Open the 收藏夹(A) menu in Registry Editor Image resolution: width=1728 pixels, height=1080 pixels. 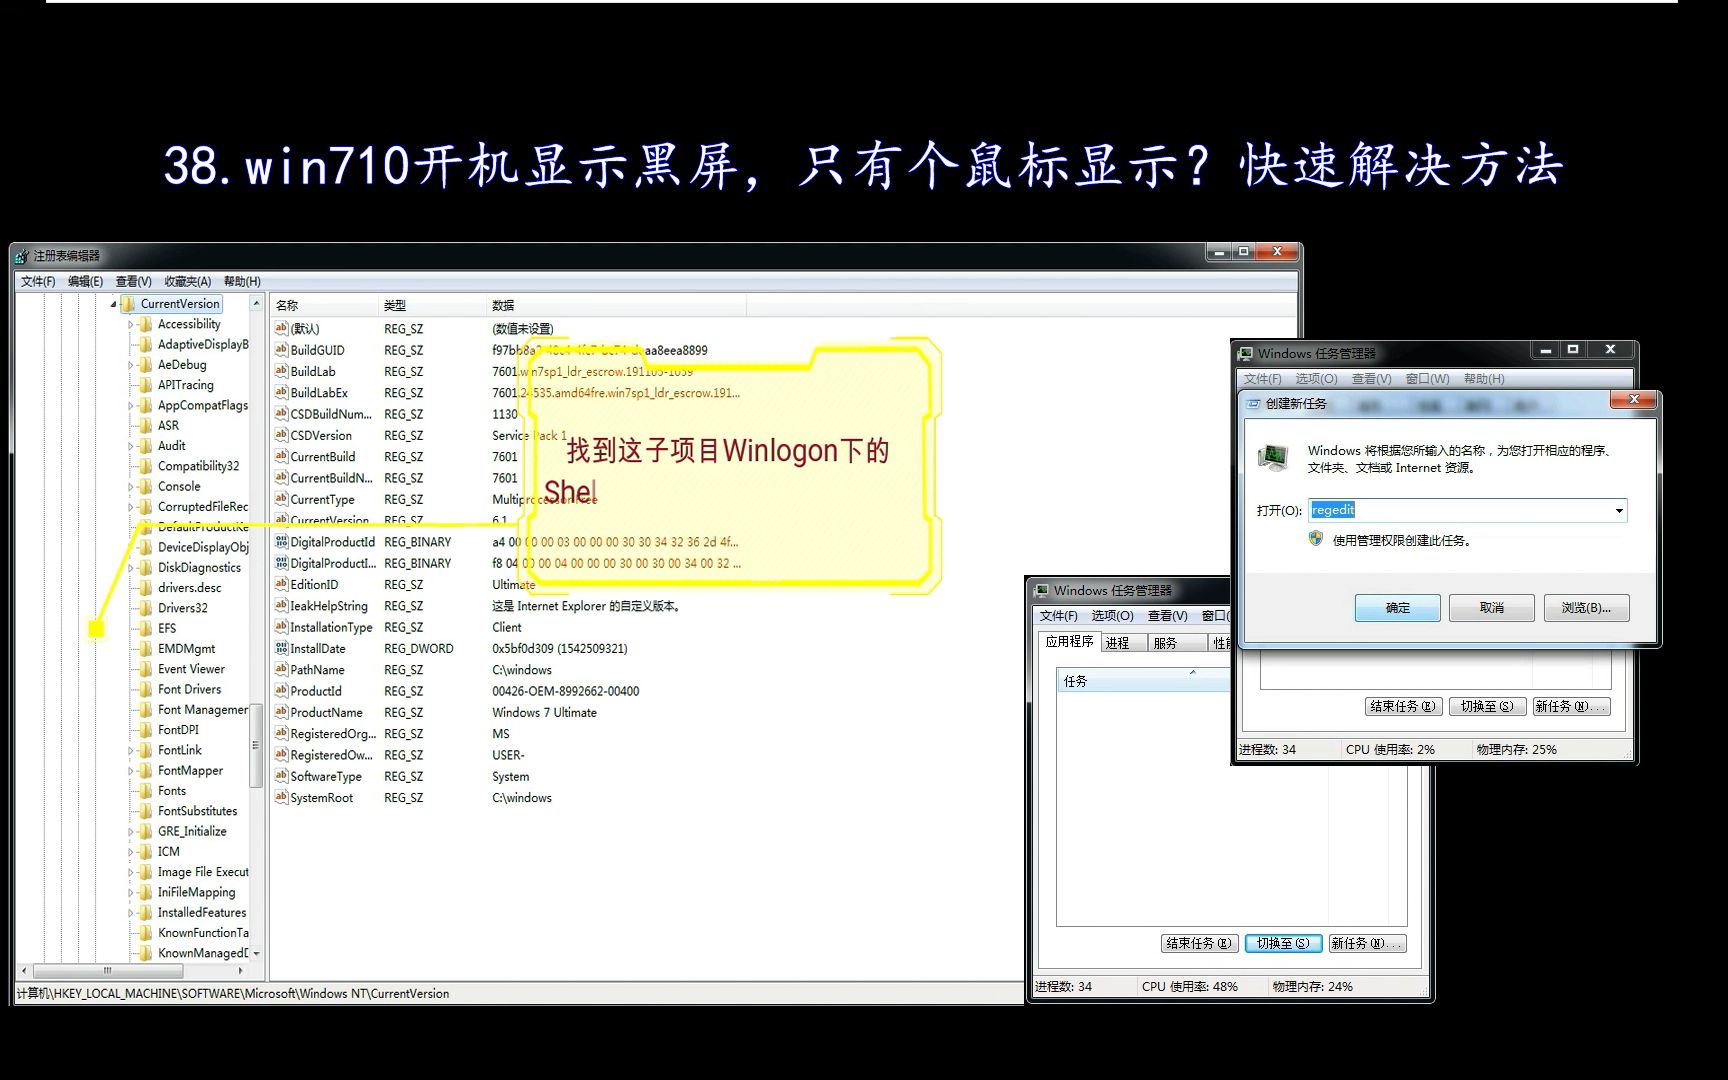[186, 281]
